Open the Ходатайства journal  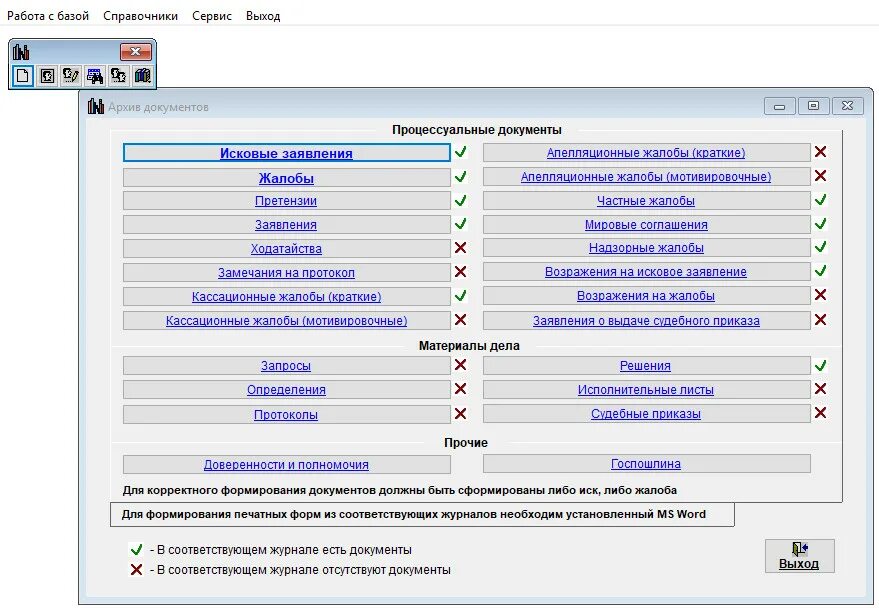pos(286,249)
